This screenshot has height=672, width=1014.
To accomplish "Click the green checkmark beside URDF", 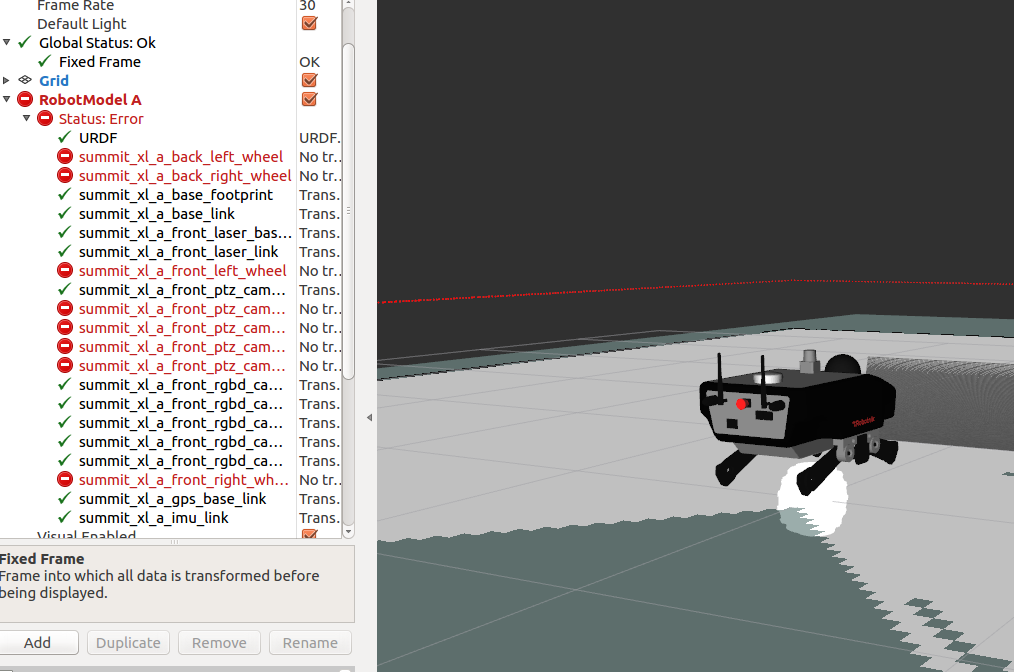I will (x=65, y=137).
